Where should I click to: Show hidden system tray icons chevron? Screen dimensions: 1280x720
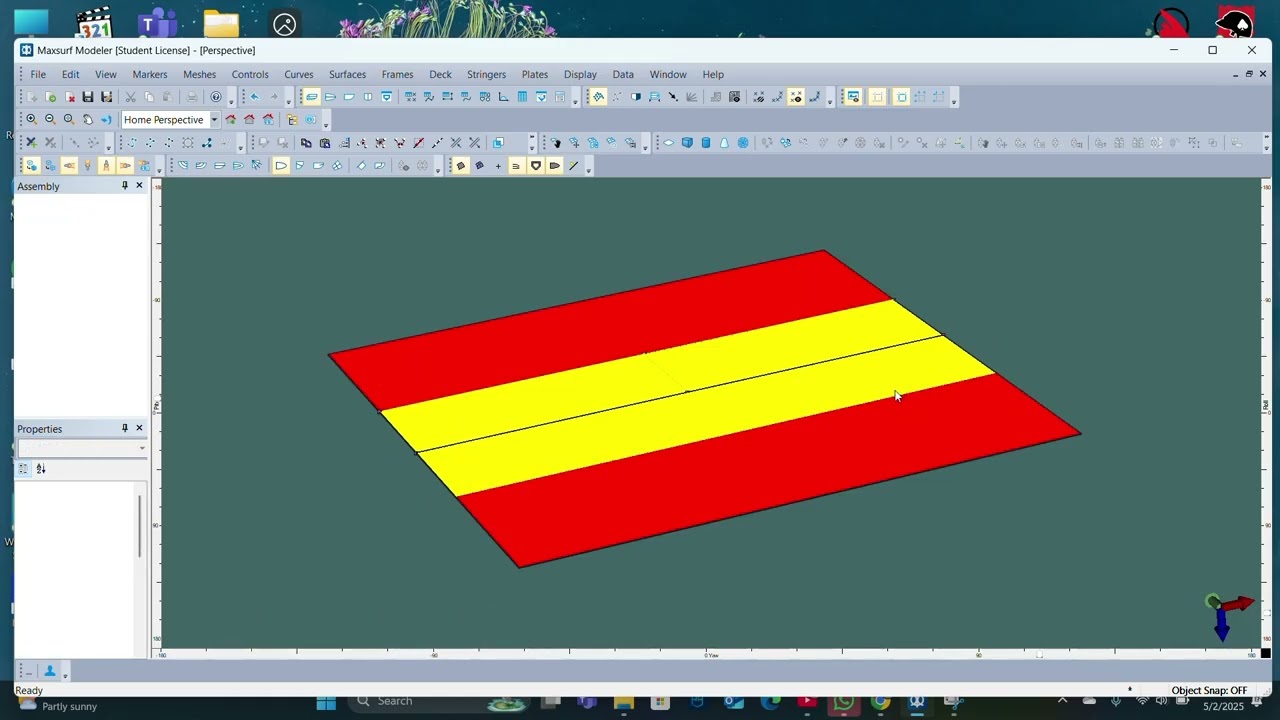click(x=1062, y=701)
